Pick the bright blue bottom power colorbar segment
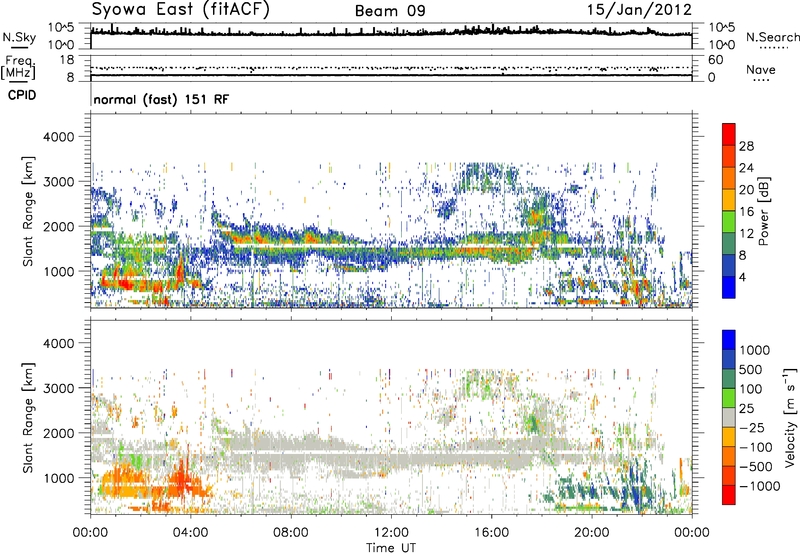Viewport: 800px width, 554px height. (729, 288)
